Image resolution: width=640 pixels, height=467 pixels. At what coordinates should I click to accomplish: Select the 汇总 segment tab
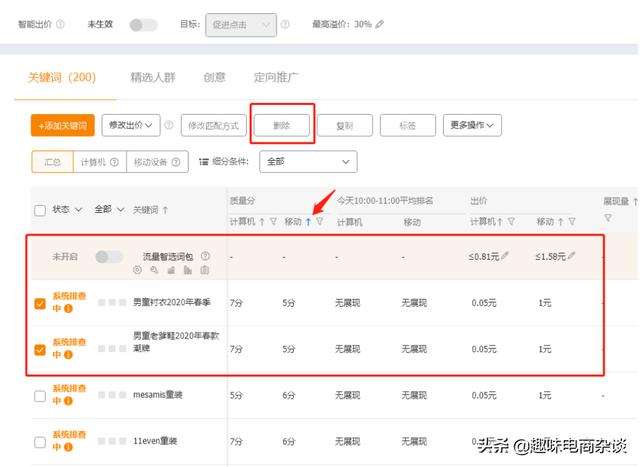[x=53, y=162]
